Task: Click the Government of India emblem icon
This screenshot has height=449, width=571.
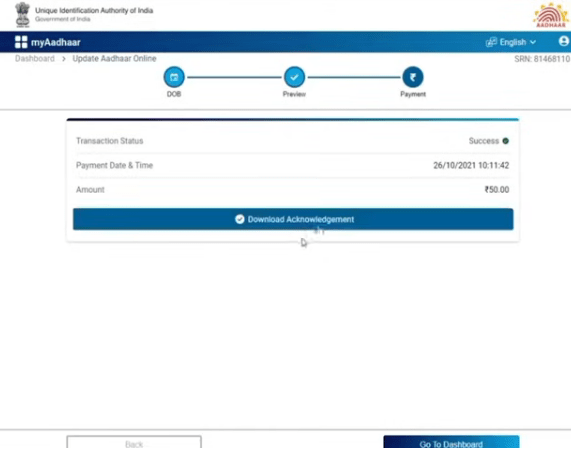Action: tap(23, 15)
